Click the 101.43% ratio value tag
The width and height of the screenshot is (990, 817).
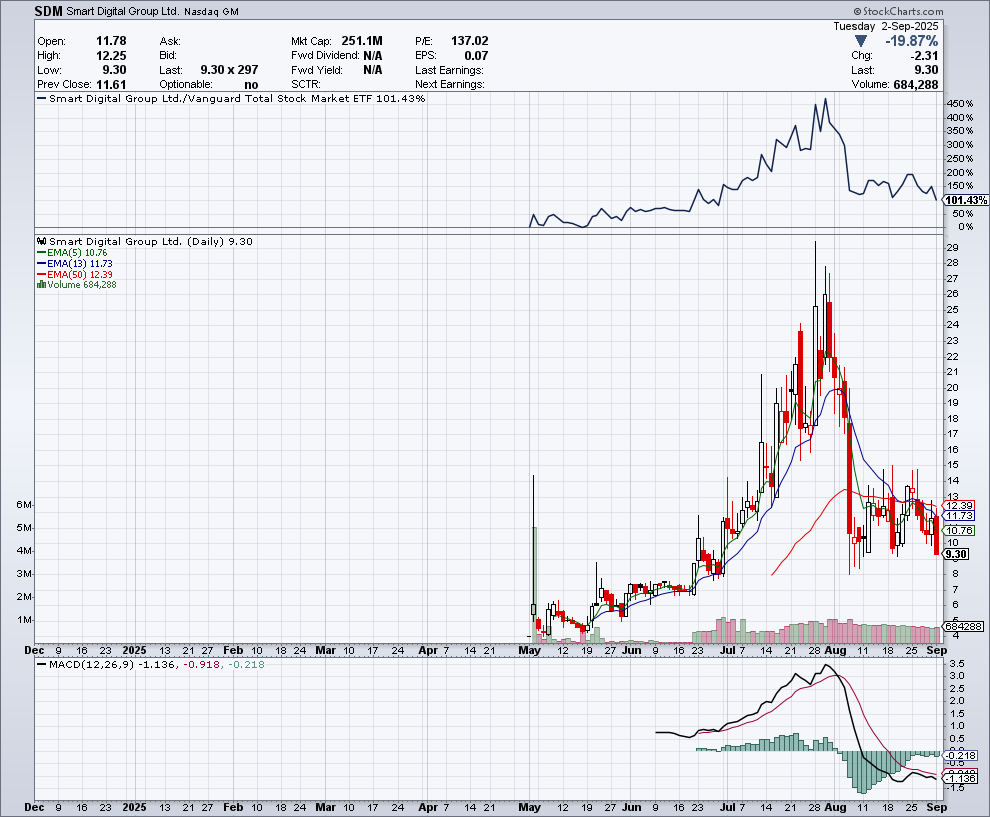click(966, 200)
